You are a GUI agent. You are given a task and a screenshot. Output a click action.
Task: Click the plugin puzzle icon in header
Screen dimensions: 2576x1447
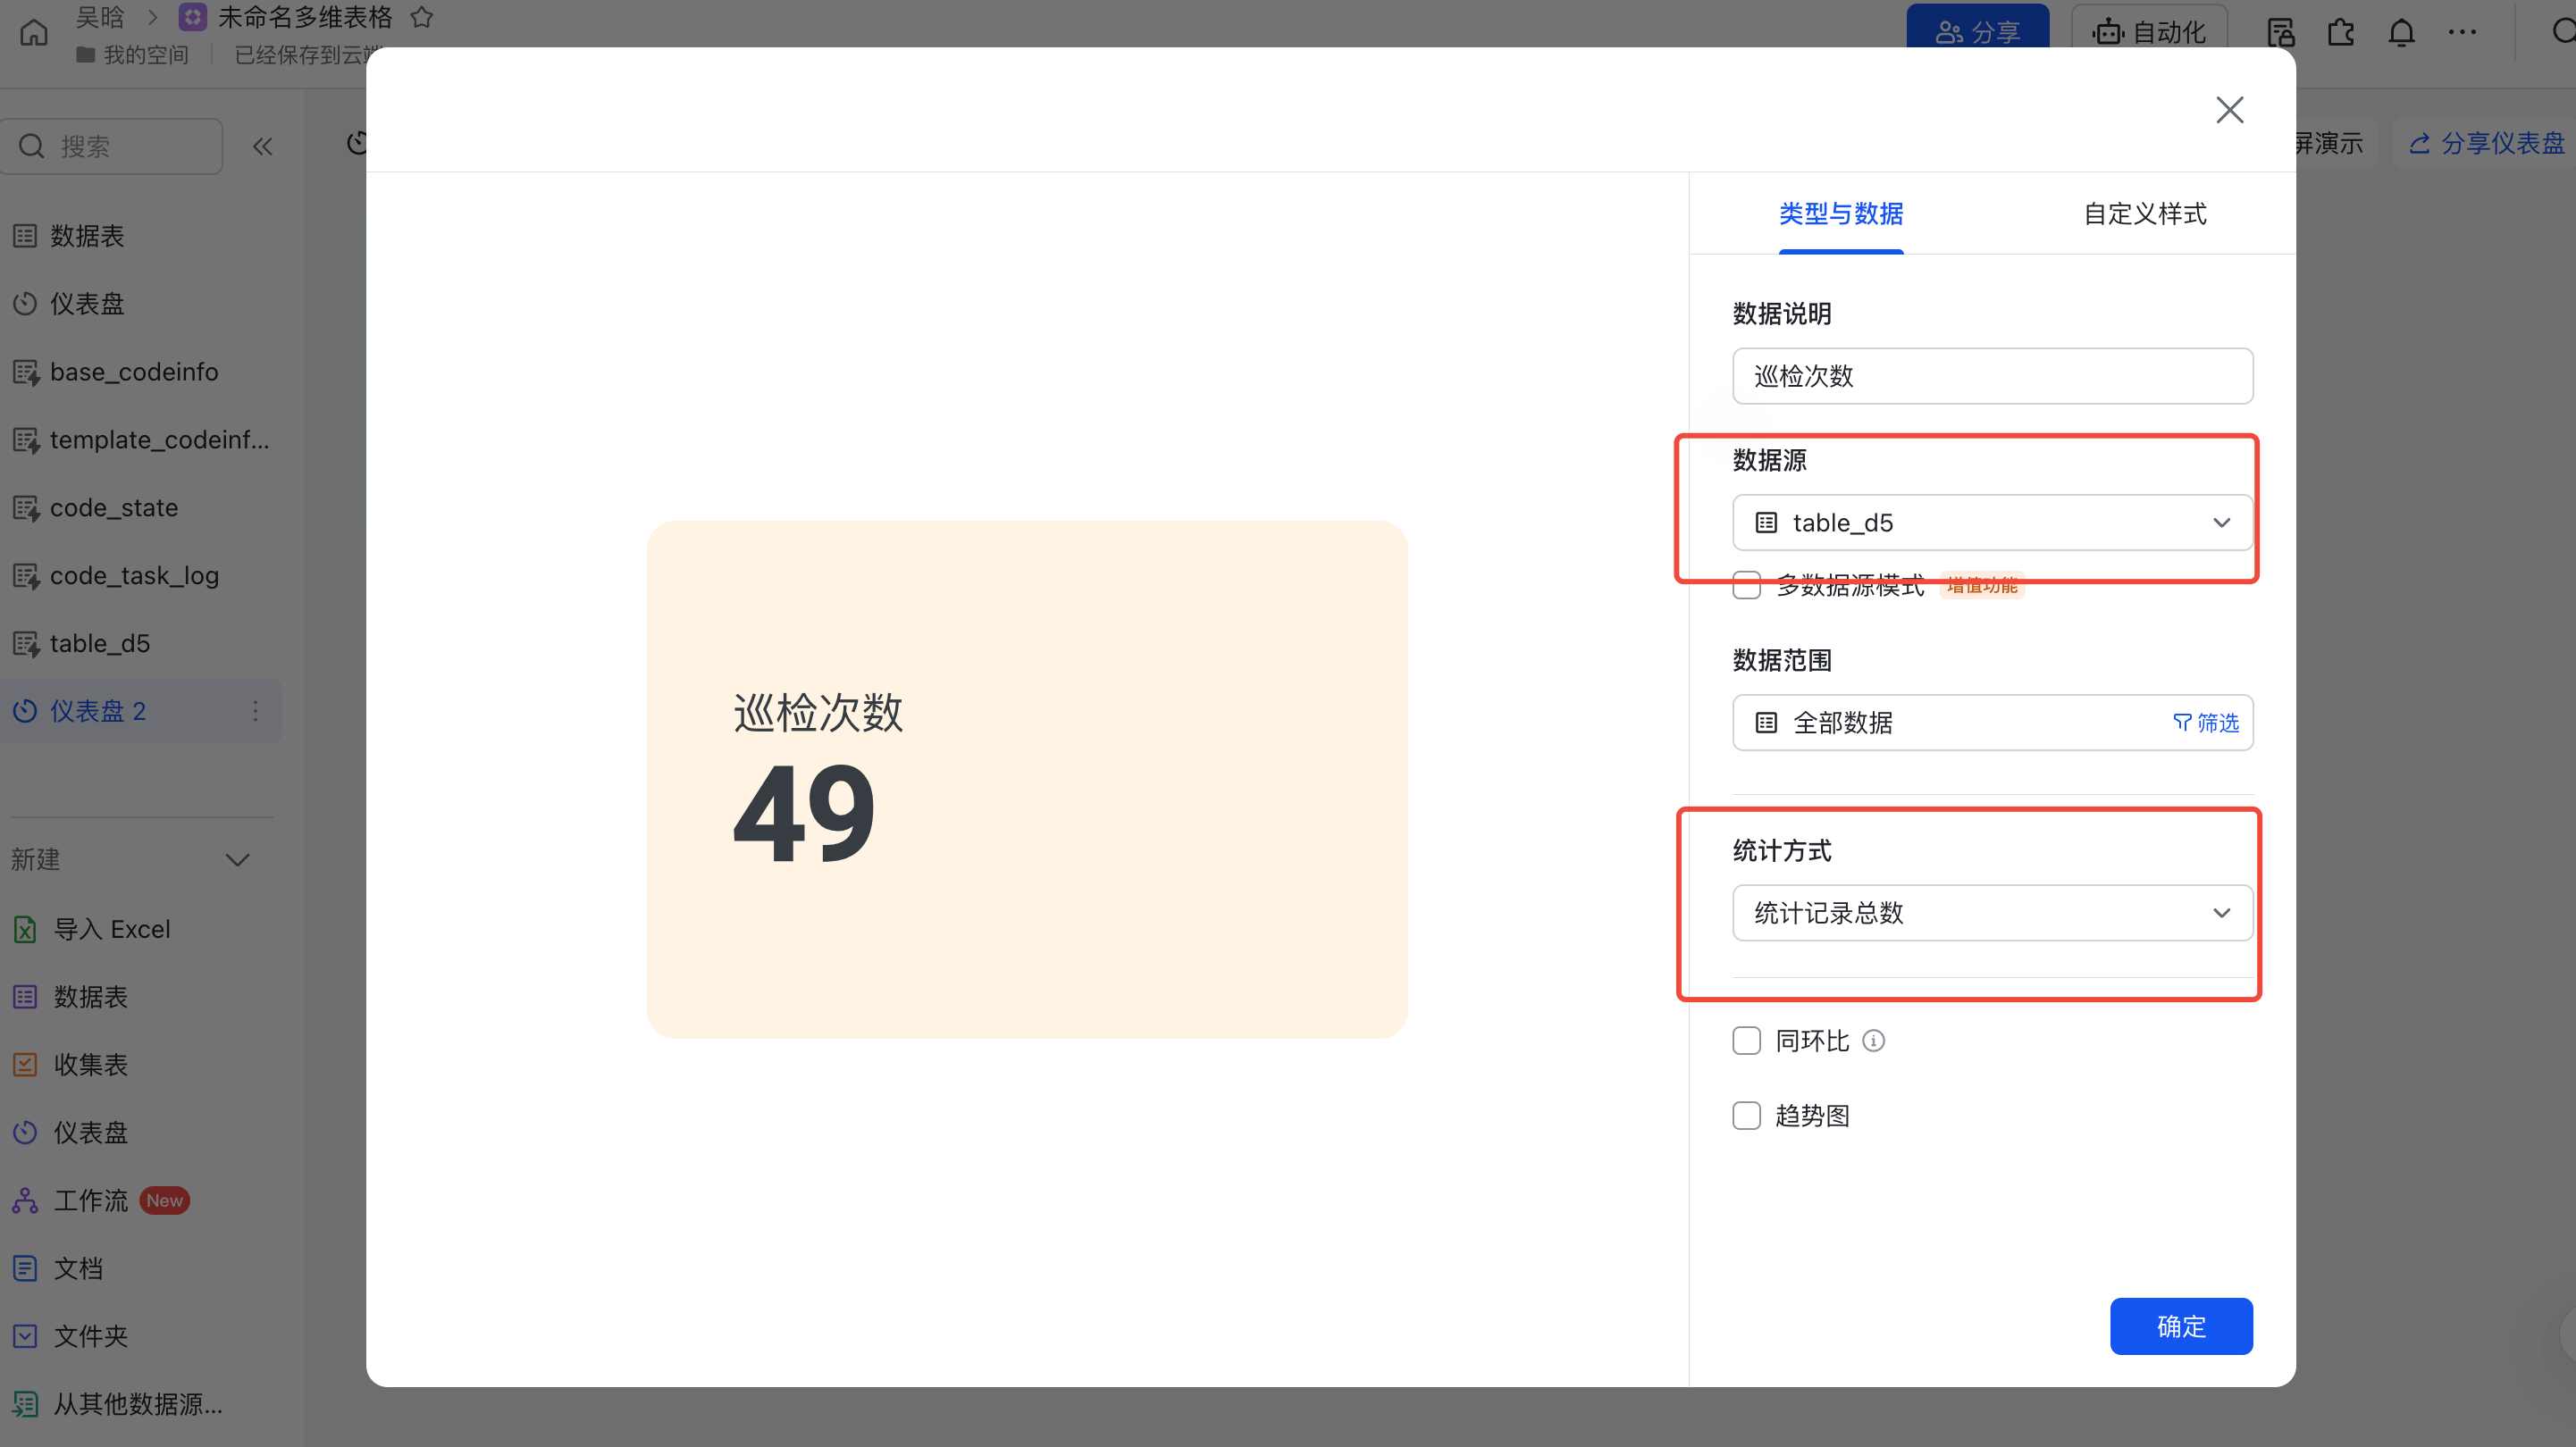[2341, 33]
